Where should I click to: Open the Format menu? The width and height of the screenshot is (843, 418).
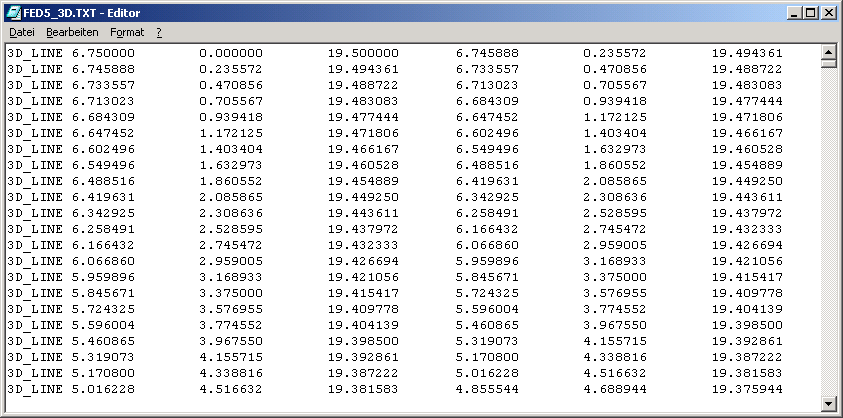pos(127,32)
